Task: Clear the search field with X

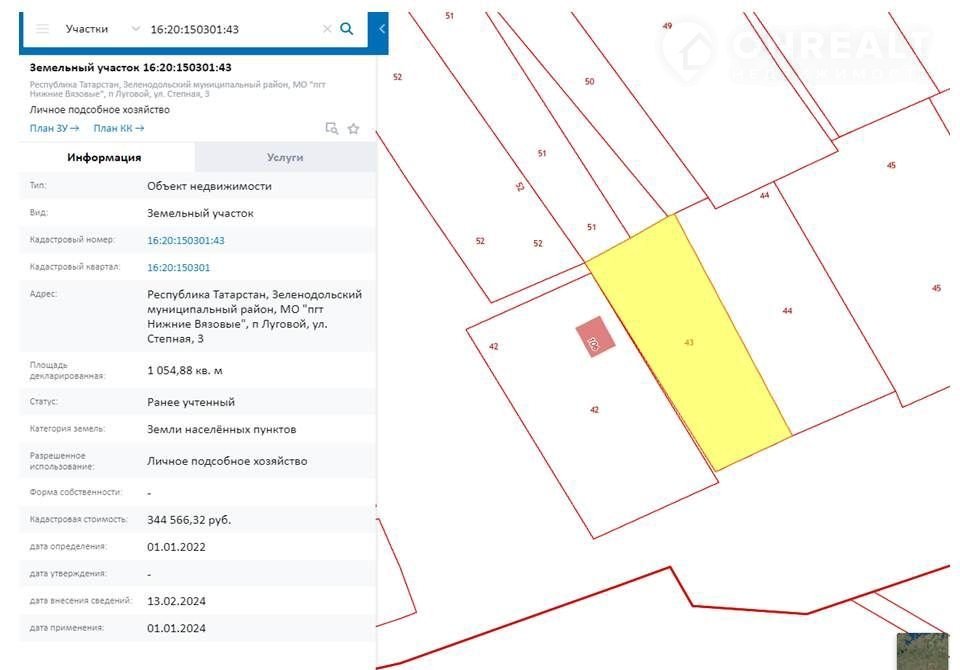Action: tap(326, 29)
